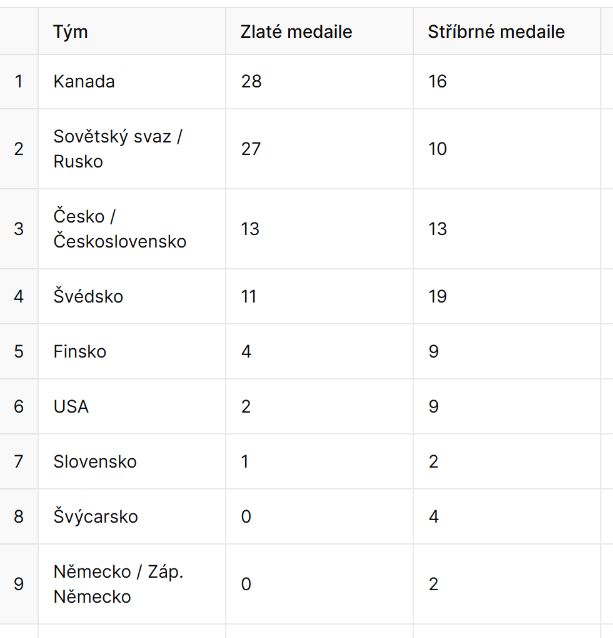Select the Německo / Záp. Německo cell

point(132,584)
